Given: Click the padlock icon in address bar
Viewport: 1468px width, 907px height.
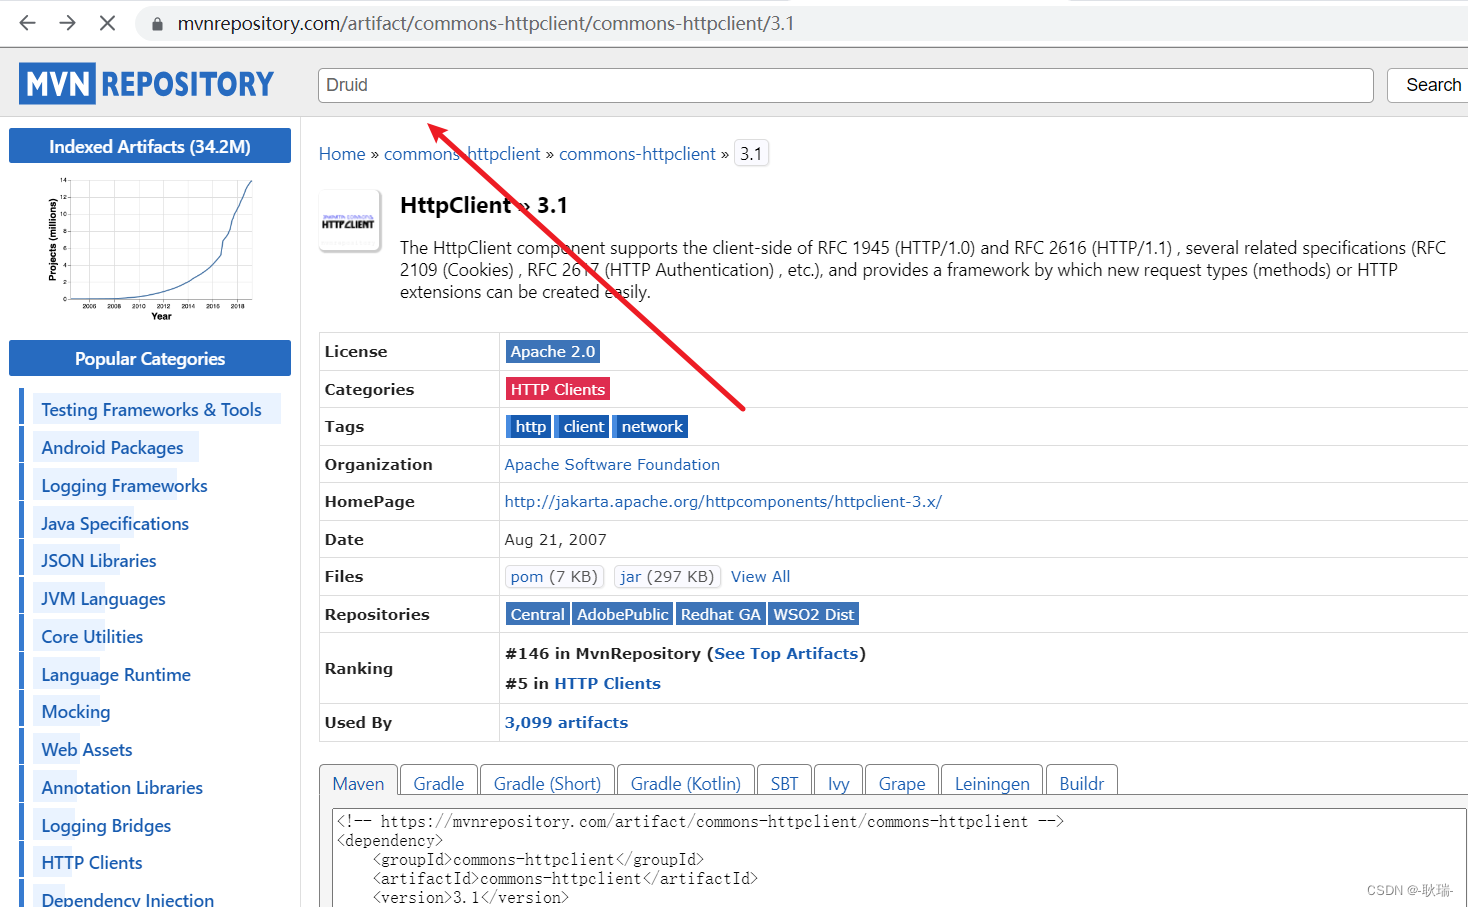Looking at the screenshot, I should click(x=157, y=23).
